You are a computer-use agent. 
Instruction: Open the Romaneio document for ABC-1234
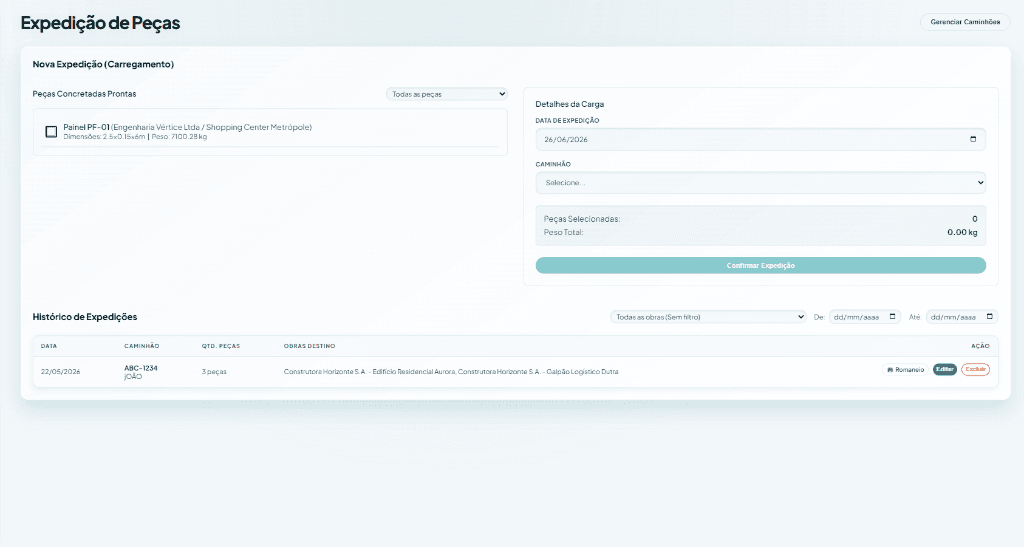(x=905, y=369)
